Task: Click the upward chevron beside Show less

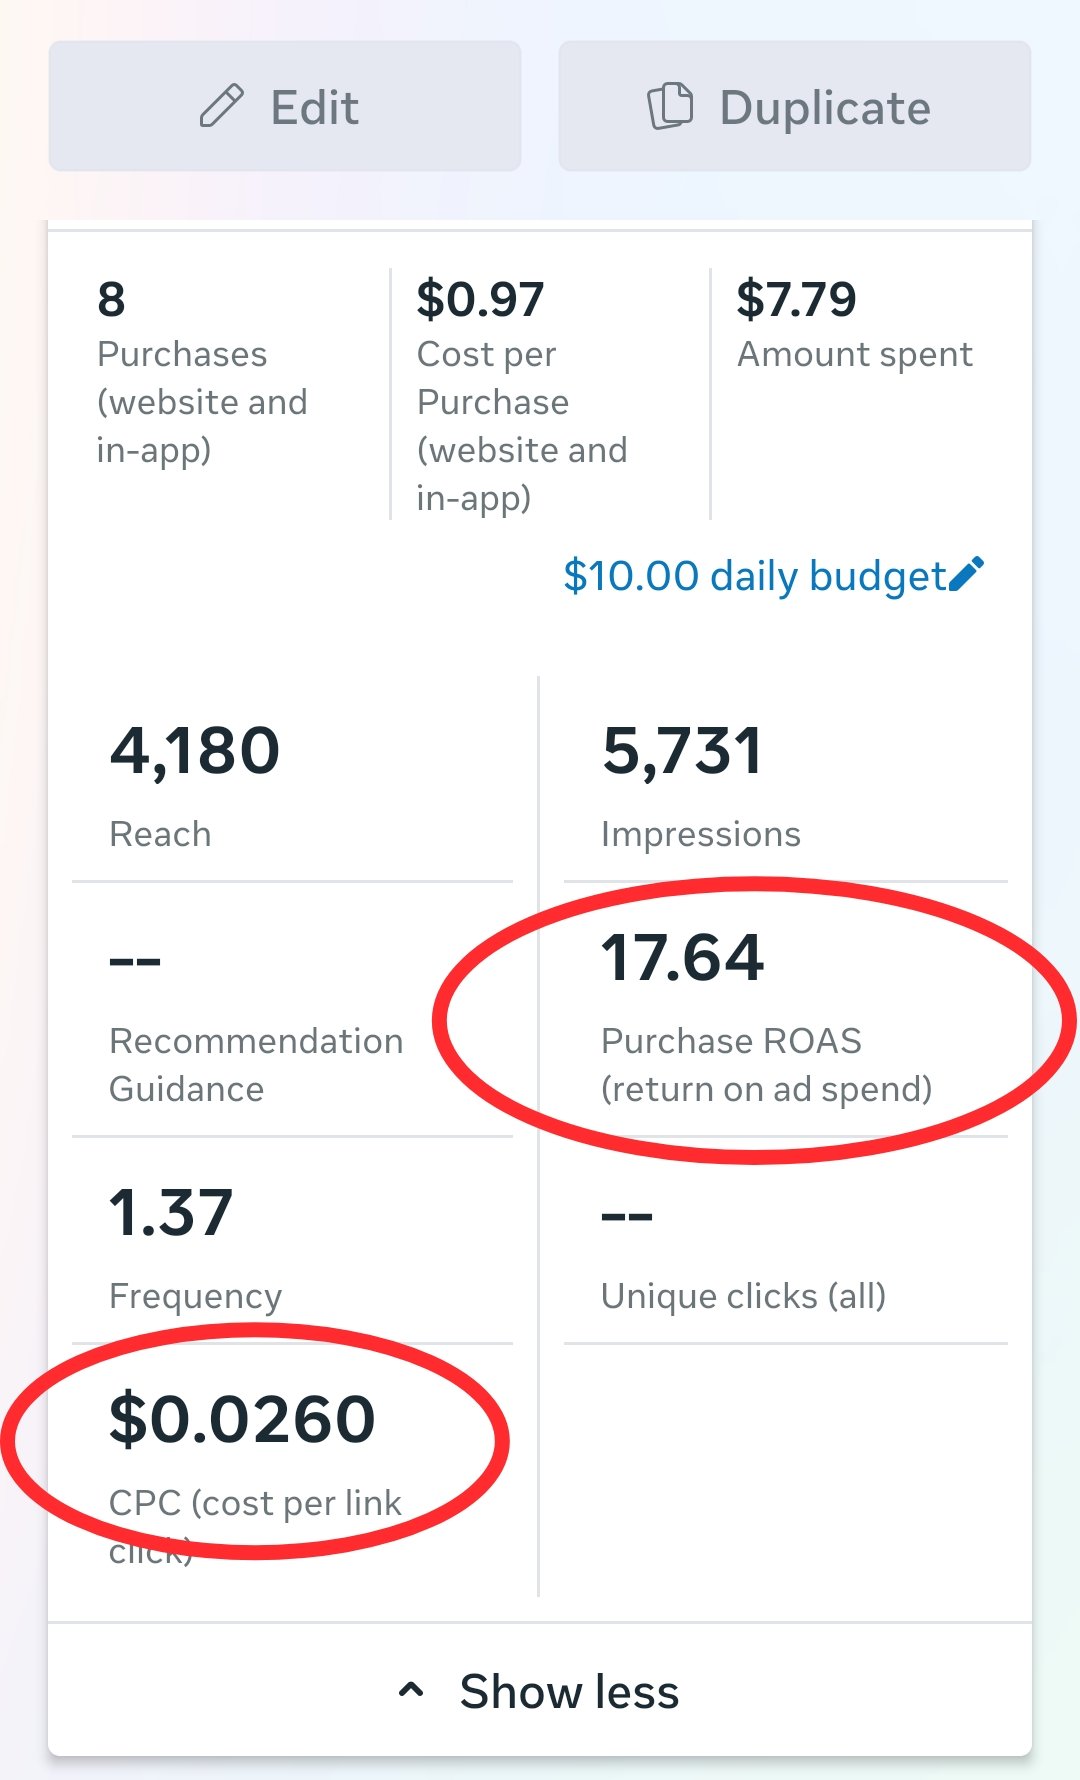Action: 411,1691
